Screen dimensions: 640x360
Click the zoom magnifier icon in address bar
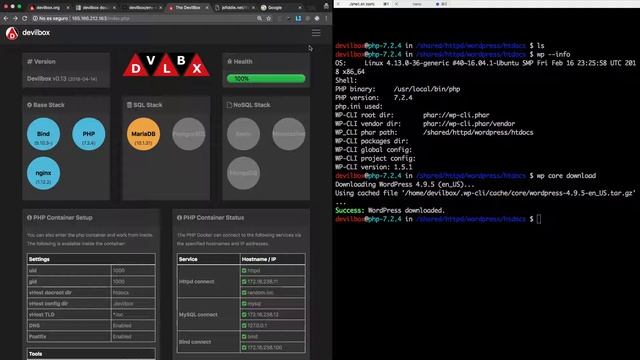[259, 18]
